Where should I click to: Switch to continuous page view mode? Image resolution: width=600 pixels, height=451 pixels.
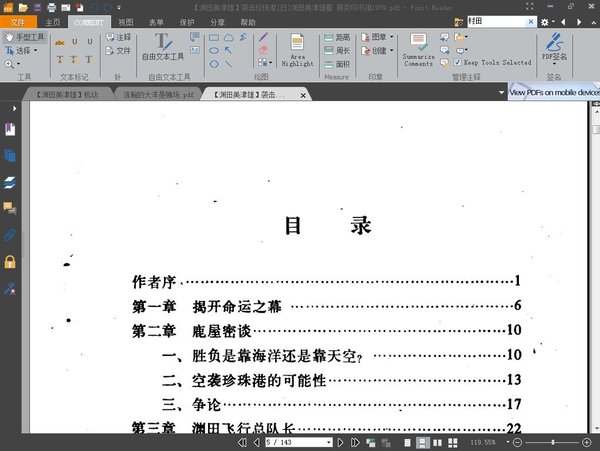pyautogui.click(x=422, y=443)
